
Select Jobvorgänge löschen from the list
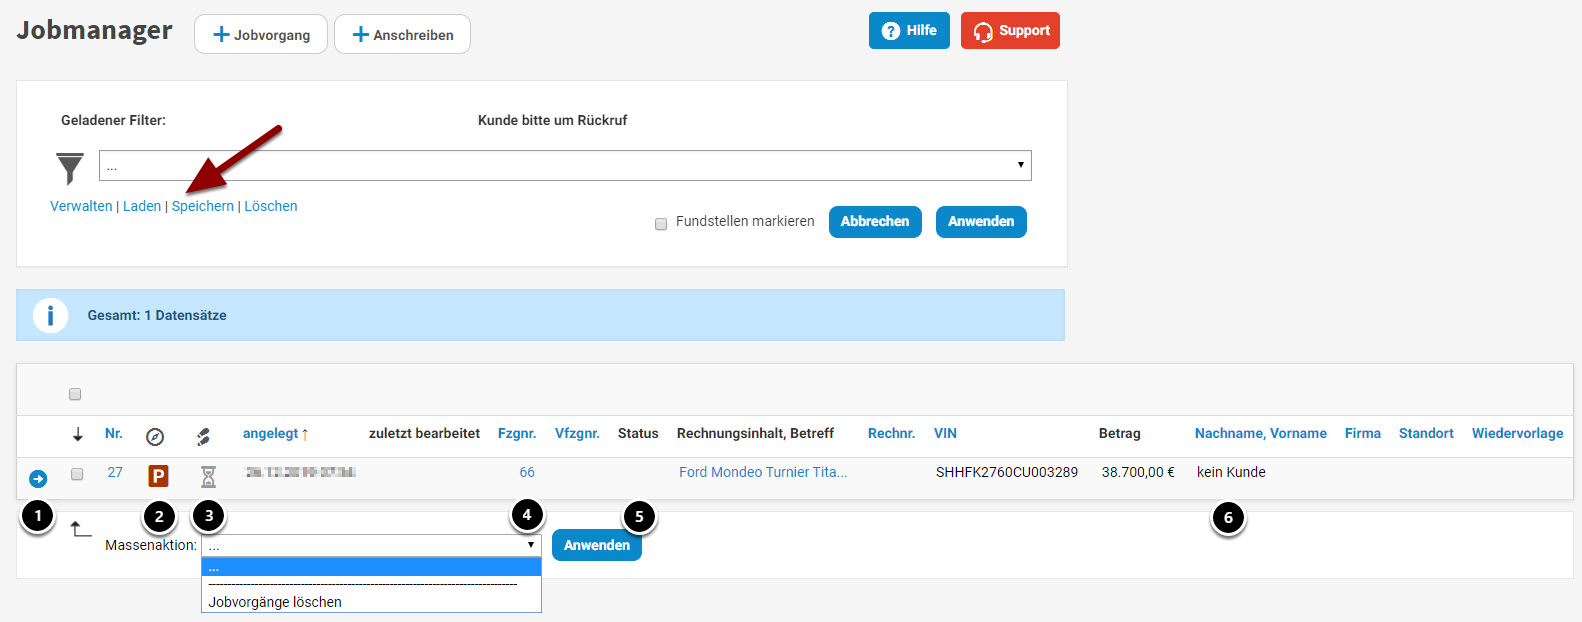point(275,602)
